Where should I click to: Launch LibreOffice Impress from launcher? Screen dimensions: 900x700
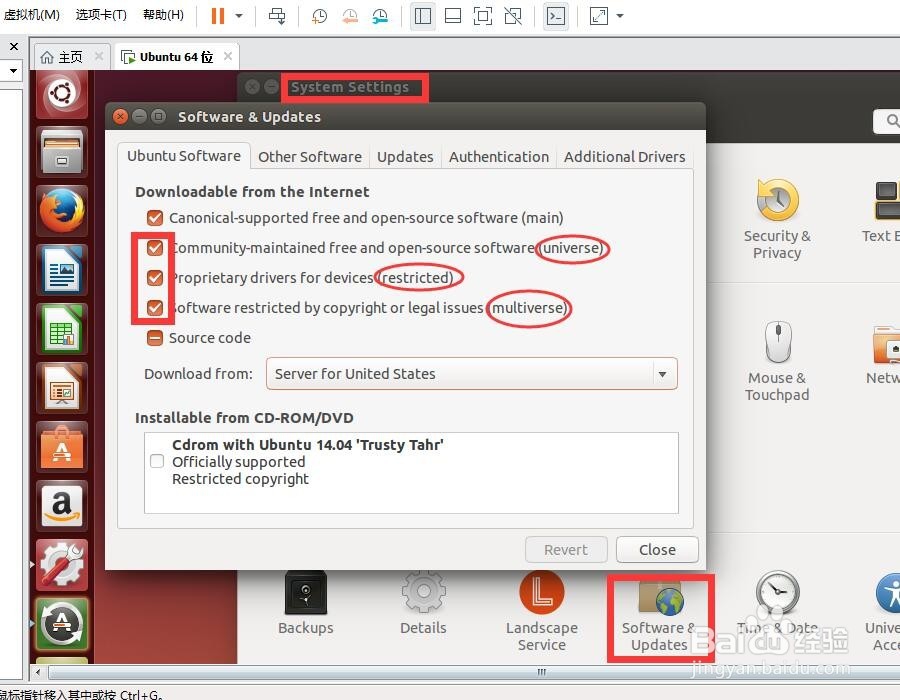[62, 388]
